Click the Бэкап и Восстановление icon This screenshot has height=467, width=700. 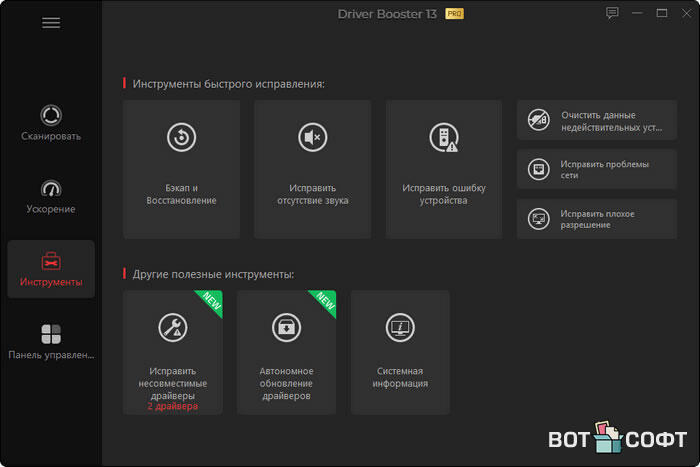pyautogui.click(x=181, y=138)
